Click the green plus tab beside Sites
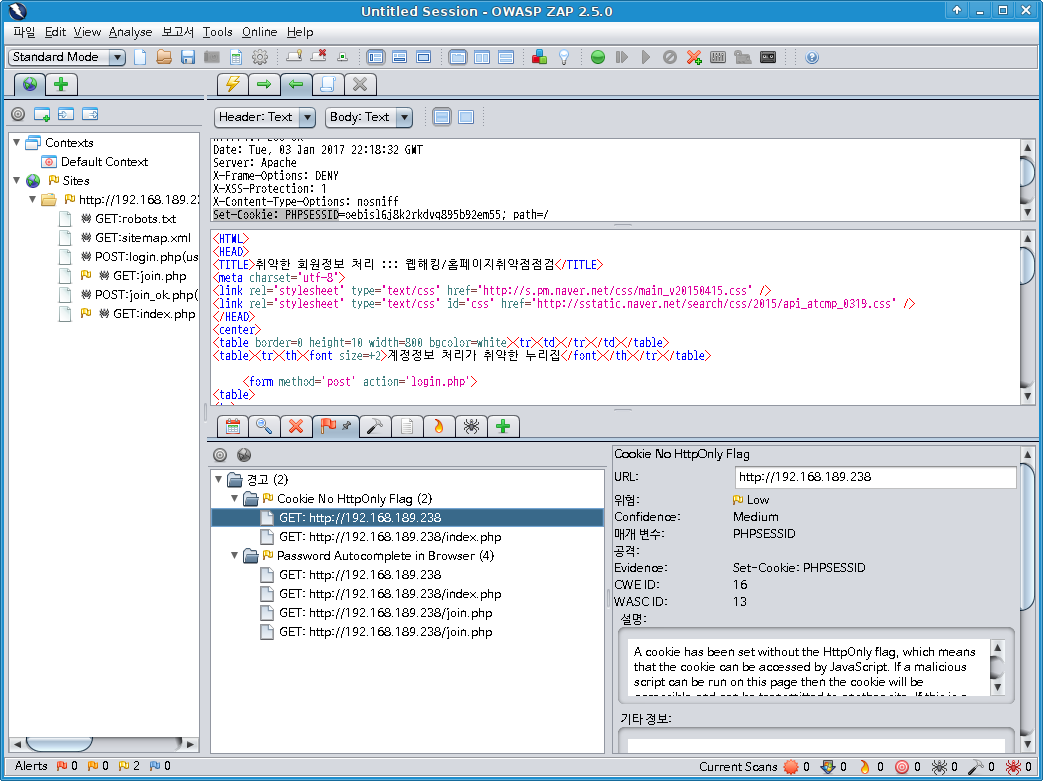The height and width of the screenshot is (781, 1043). pos(61,84)
